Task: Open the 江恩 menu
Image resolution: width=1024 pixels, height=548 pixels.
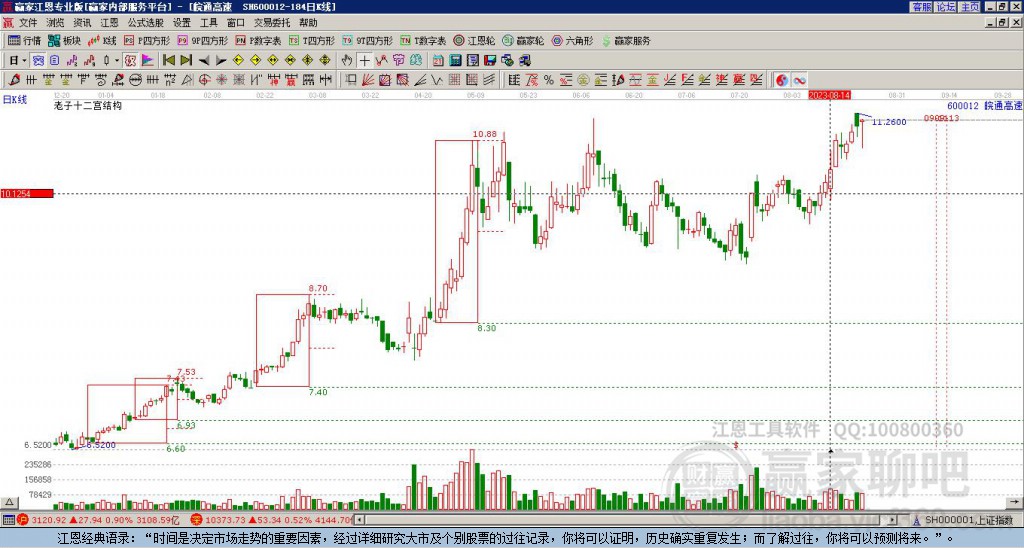Action: [110, 23]
